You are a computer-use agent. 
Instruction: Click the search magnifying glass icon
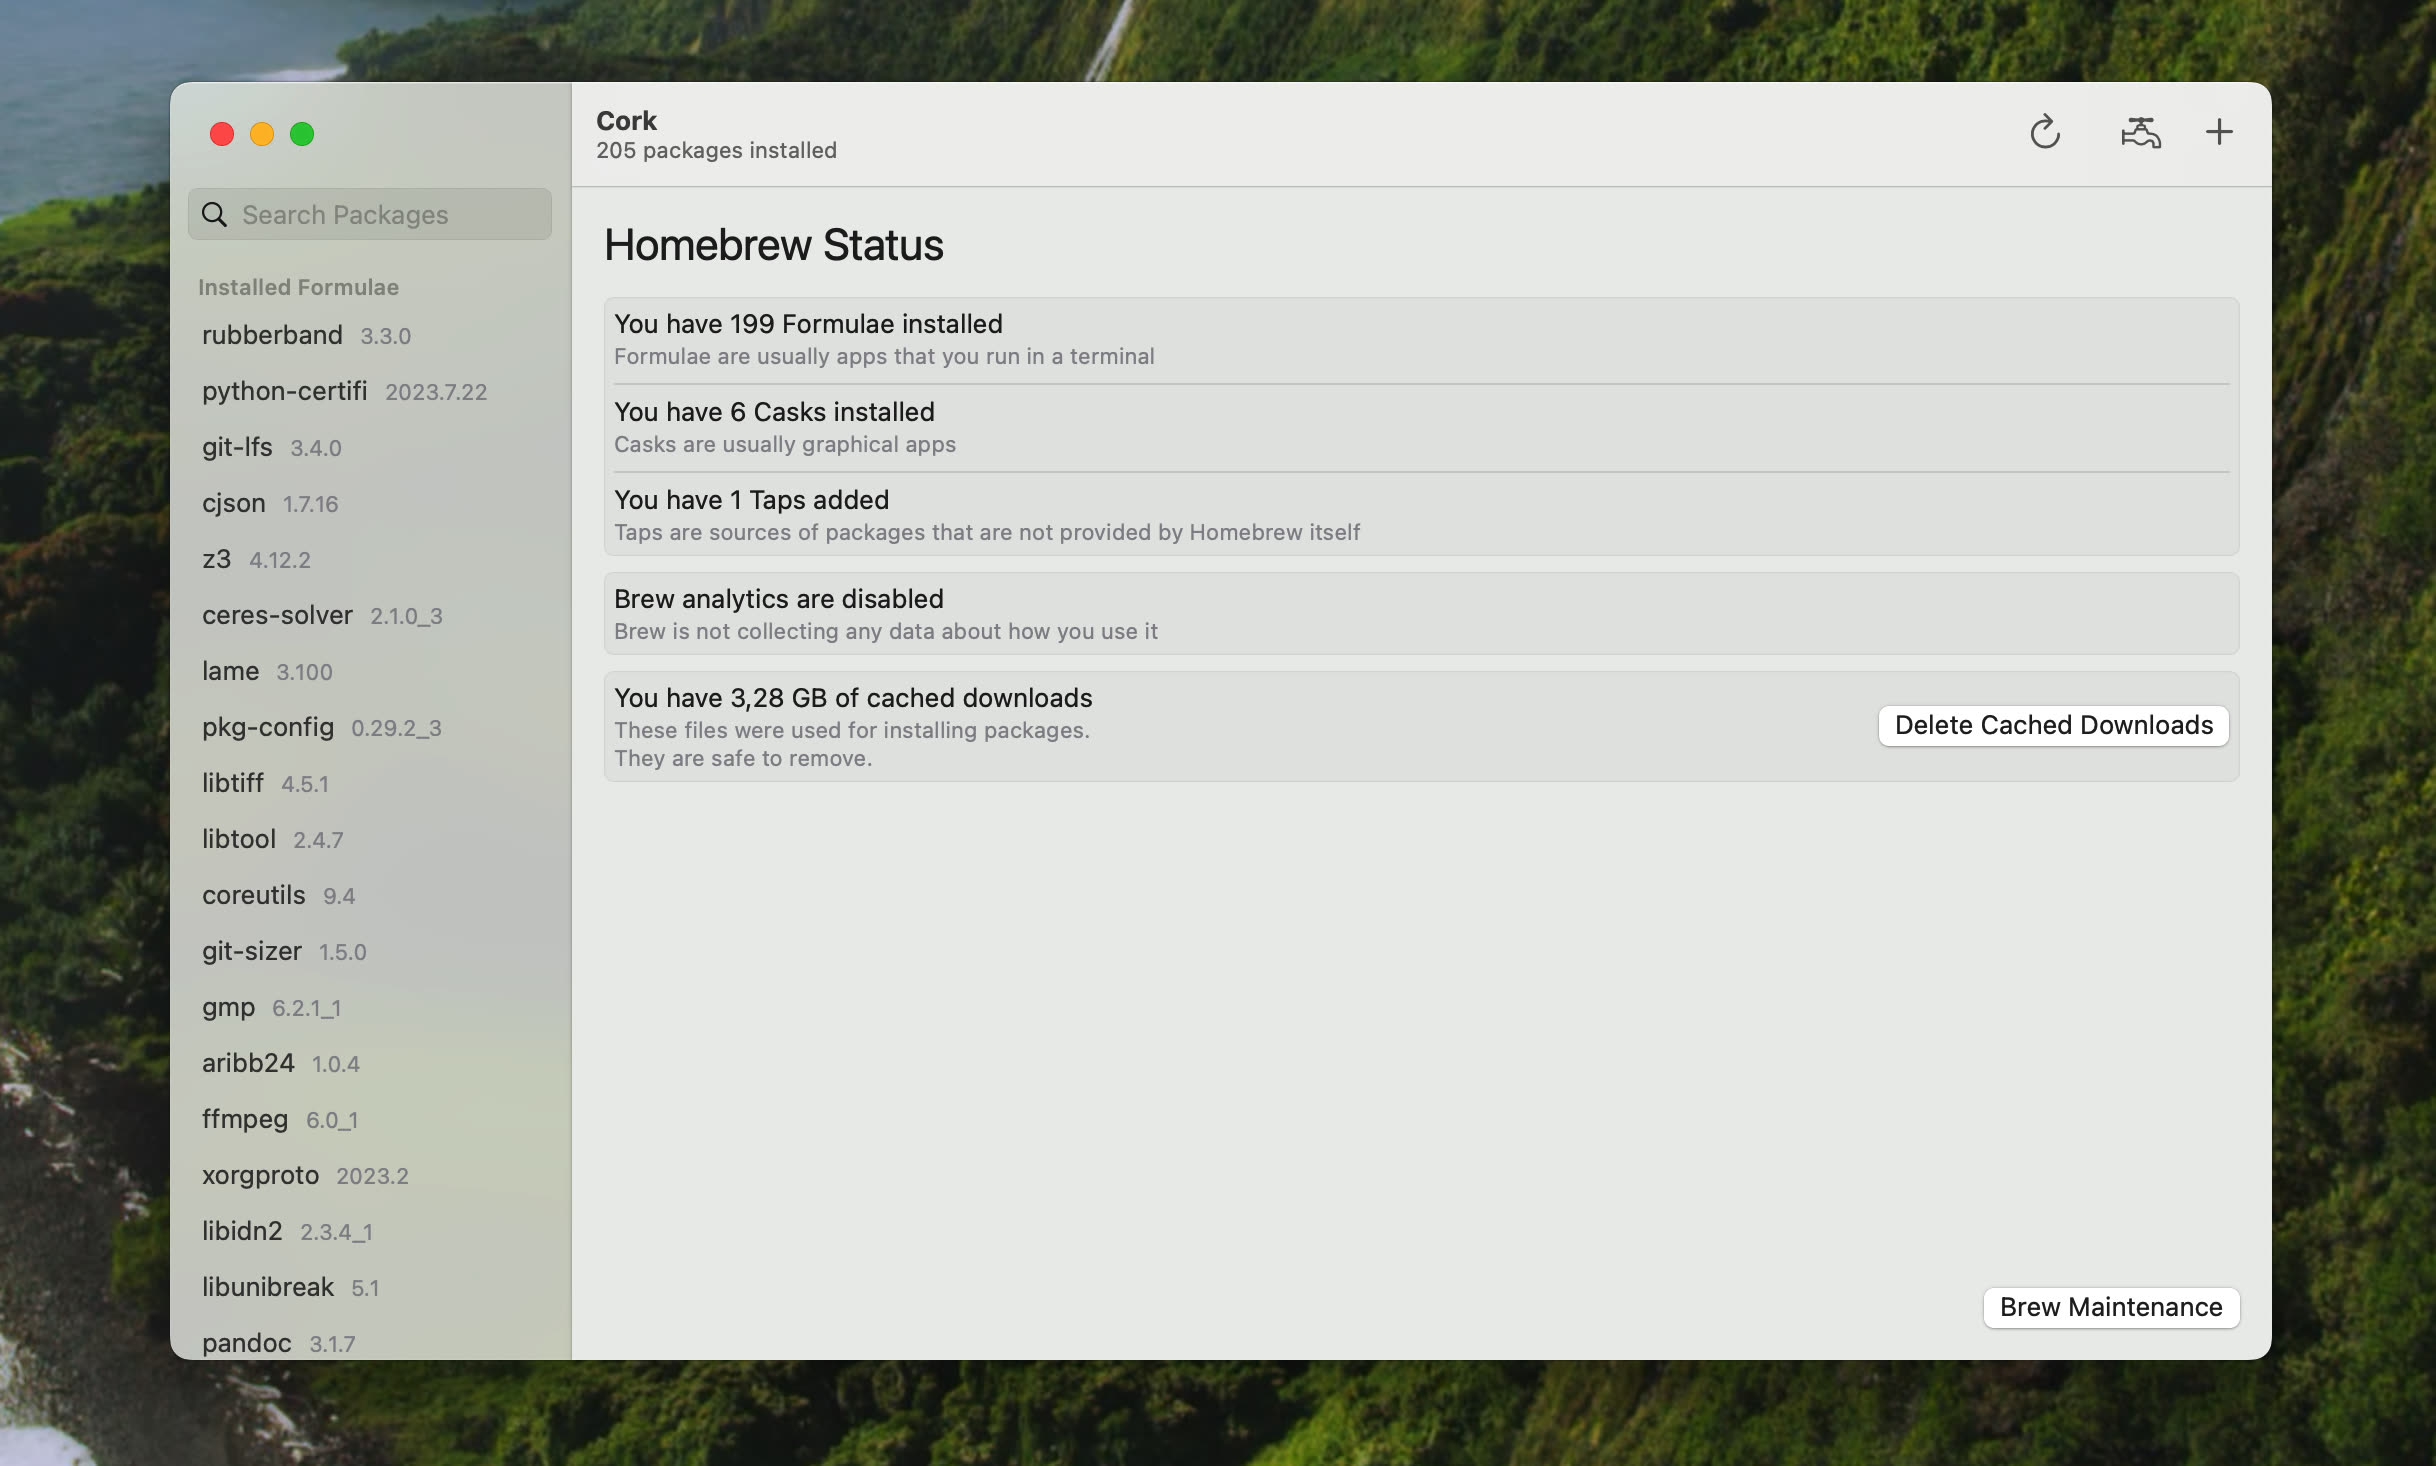(214, 215)
